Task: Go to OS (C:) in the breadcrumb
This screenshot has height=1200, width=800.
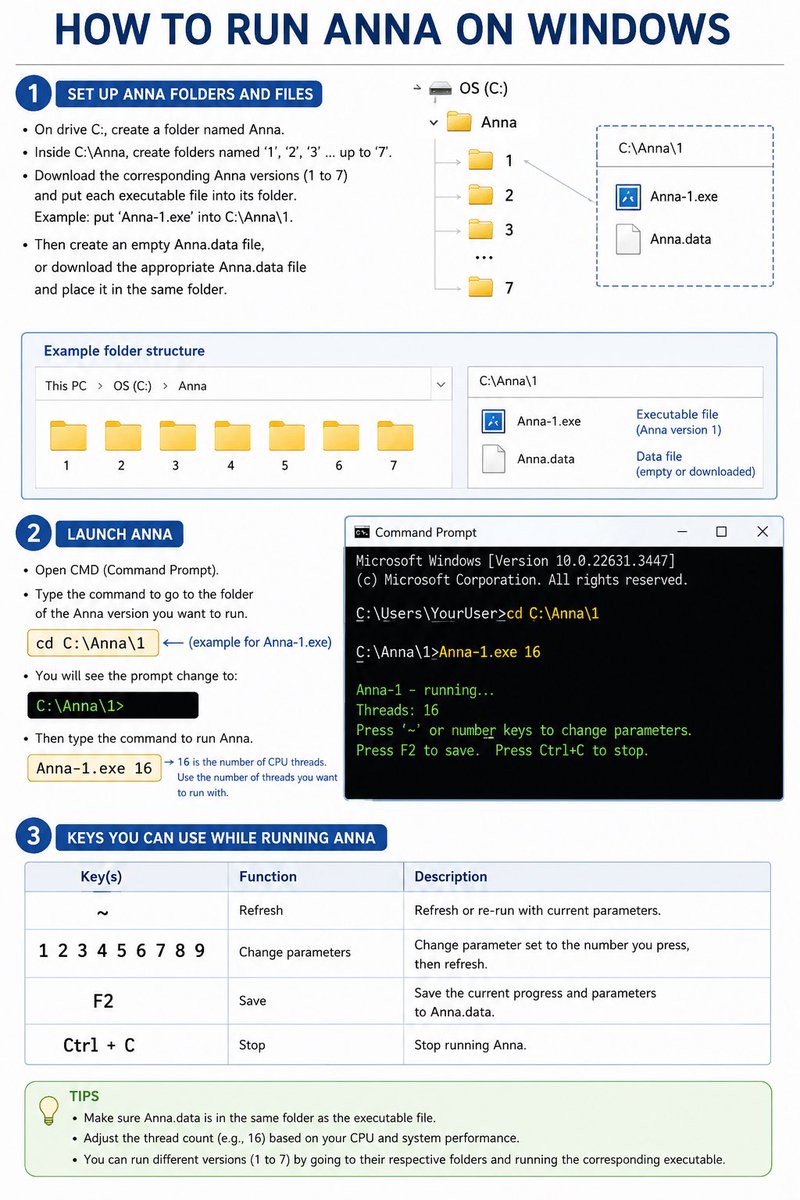Action: coord(132,386)
